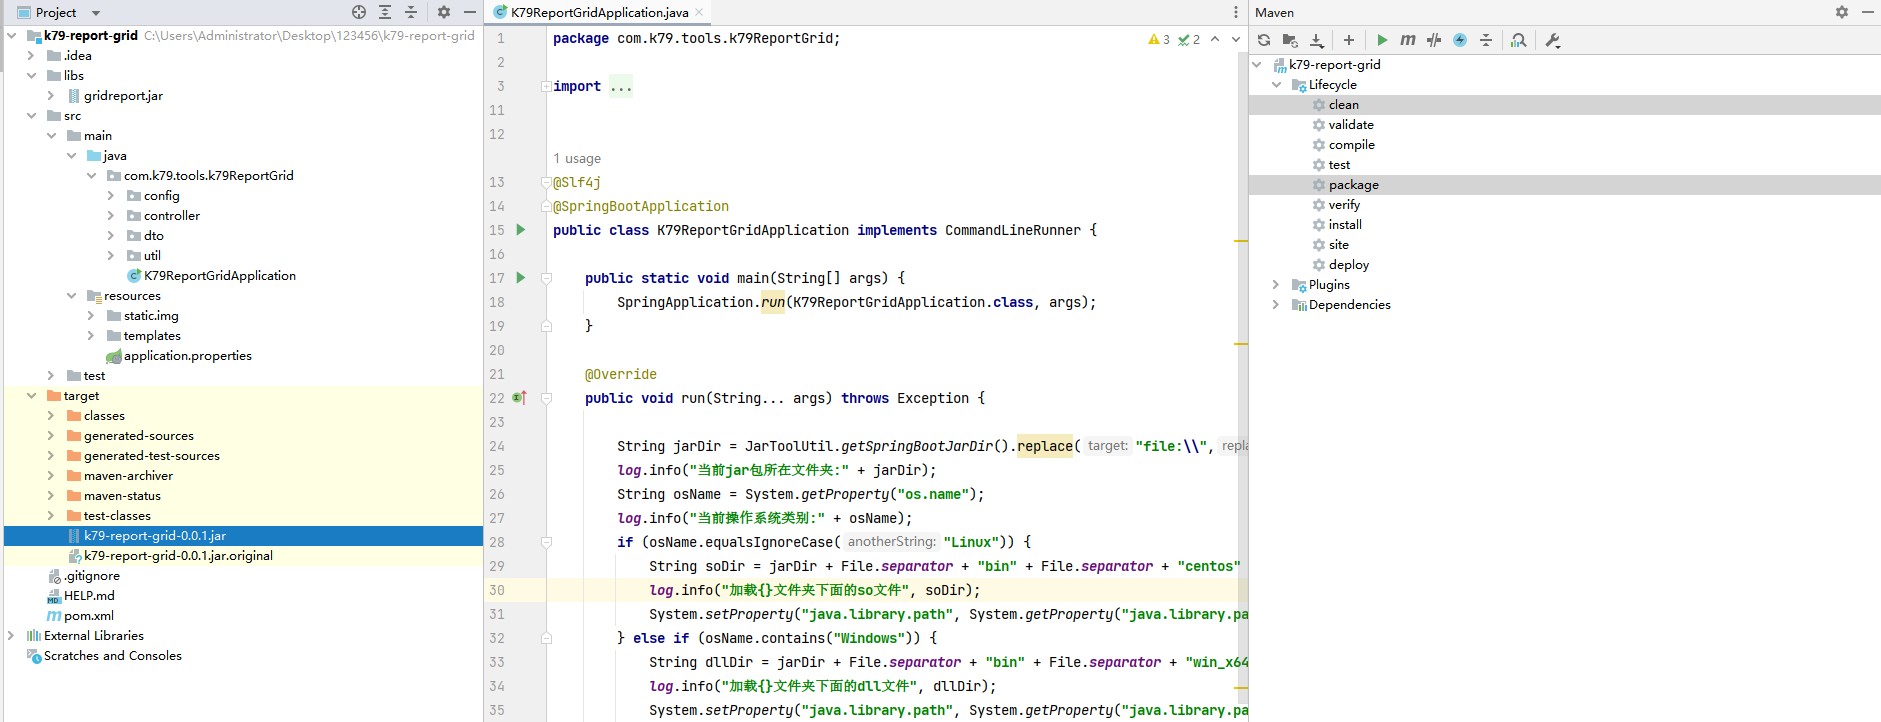Toggle Skip Tests mode in Maven toolbar
This screenshot has width=1881, height=722.
1460,40
